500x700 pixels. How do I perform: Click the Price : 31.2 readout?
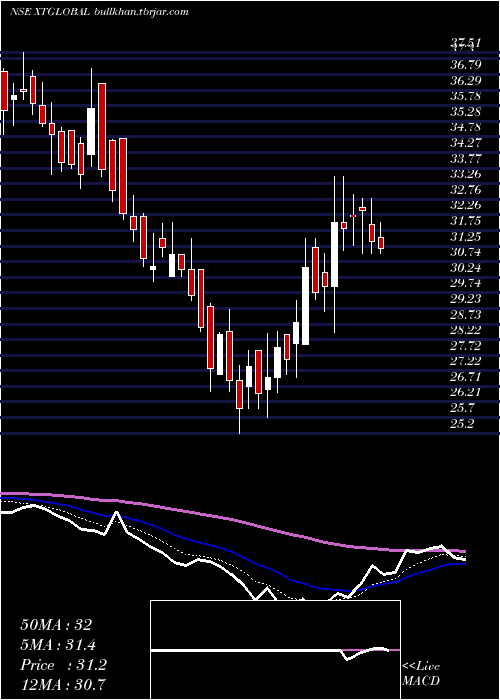(x=63, y=665)
